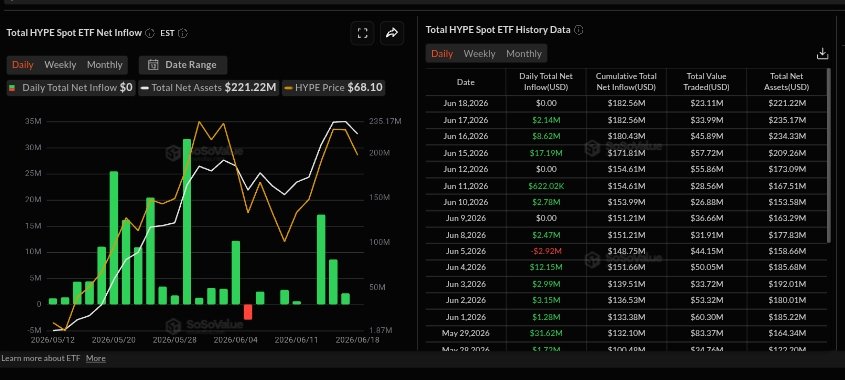Click the $83.37M value traded cell
845x380 pixels.
click(707, 334)
